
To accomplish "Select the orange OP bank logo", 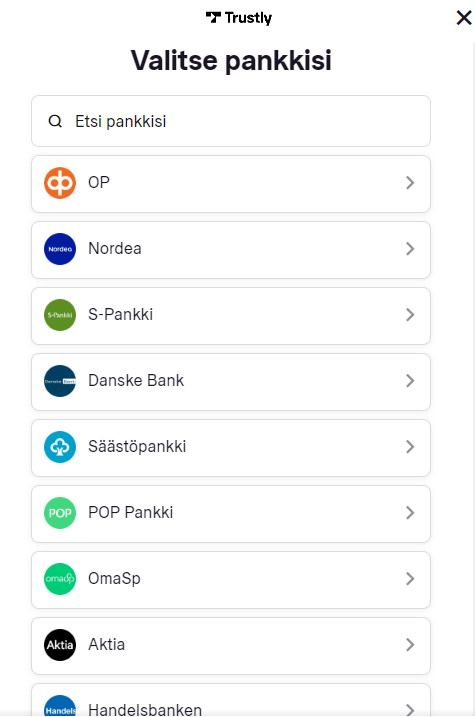I will tap(60, 183).
